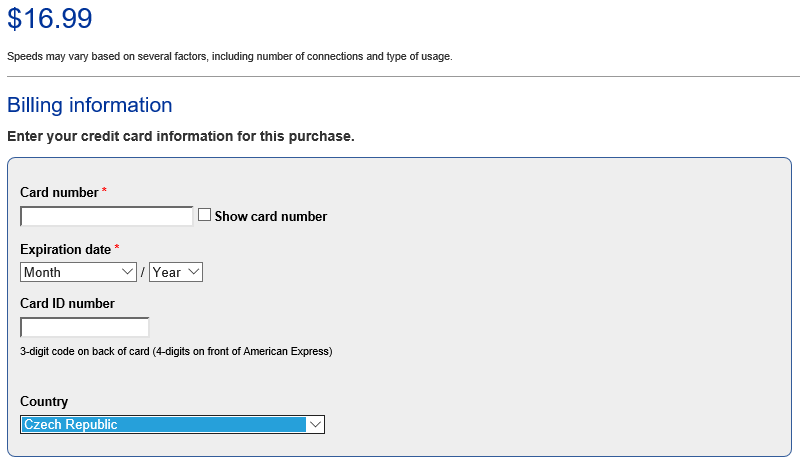Open the expiration Month dropdown
This screenshot has height=467, width=800.
(78, 272)
